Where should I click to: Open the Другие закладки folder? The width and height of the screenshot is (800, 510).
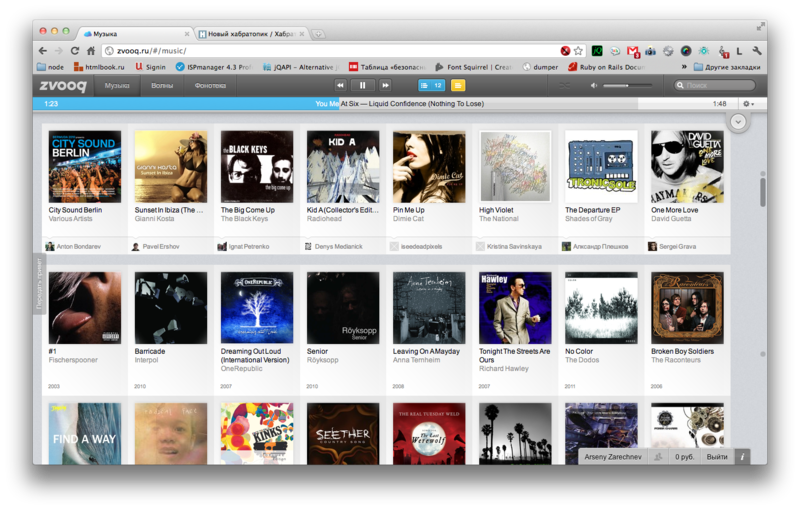click(727, 67)
